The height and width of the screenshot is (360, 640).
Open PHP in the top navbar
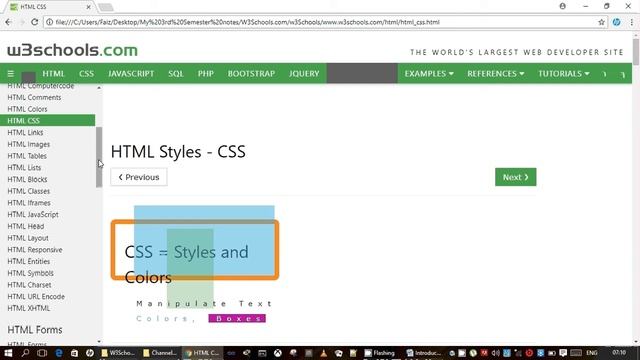(206, 74)
